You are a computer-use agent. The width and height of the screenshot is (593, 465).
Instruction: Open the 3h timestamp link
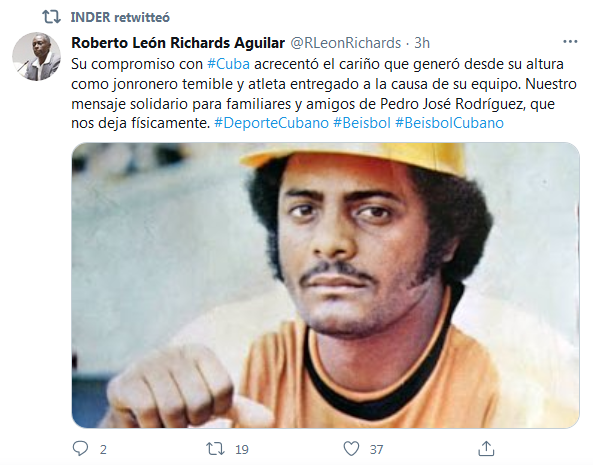(422, 43)
